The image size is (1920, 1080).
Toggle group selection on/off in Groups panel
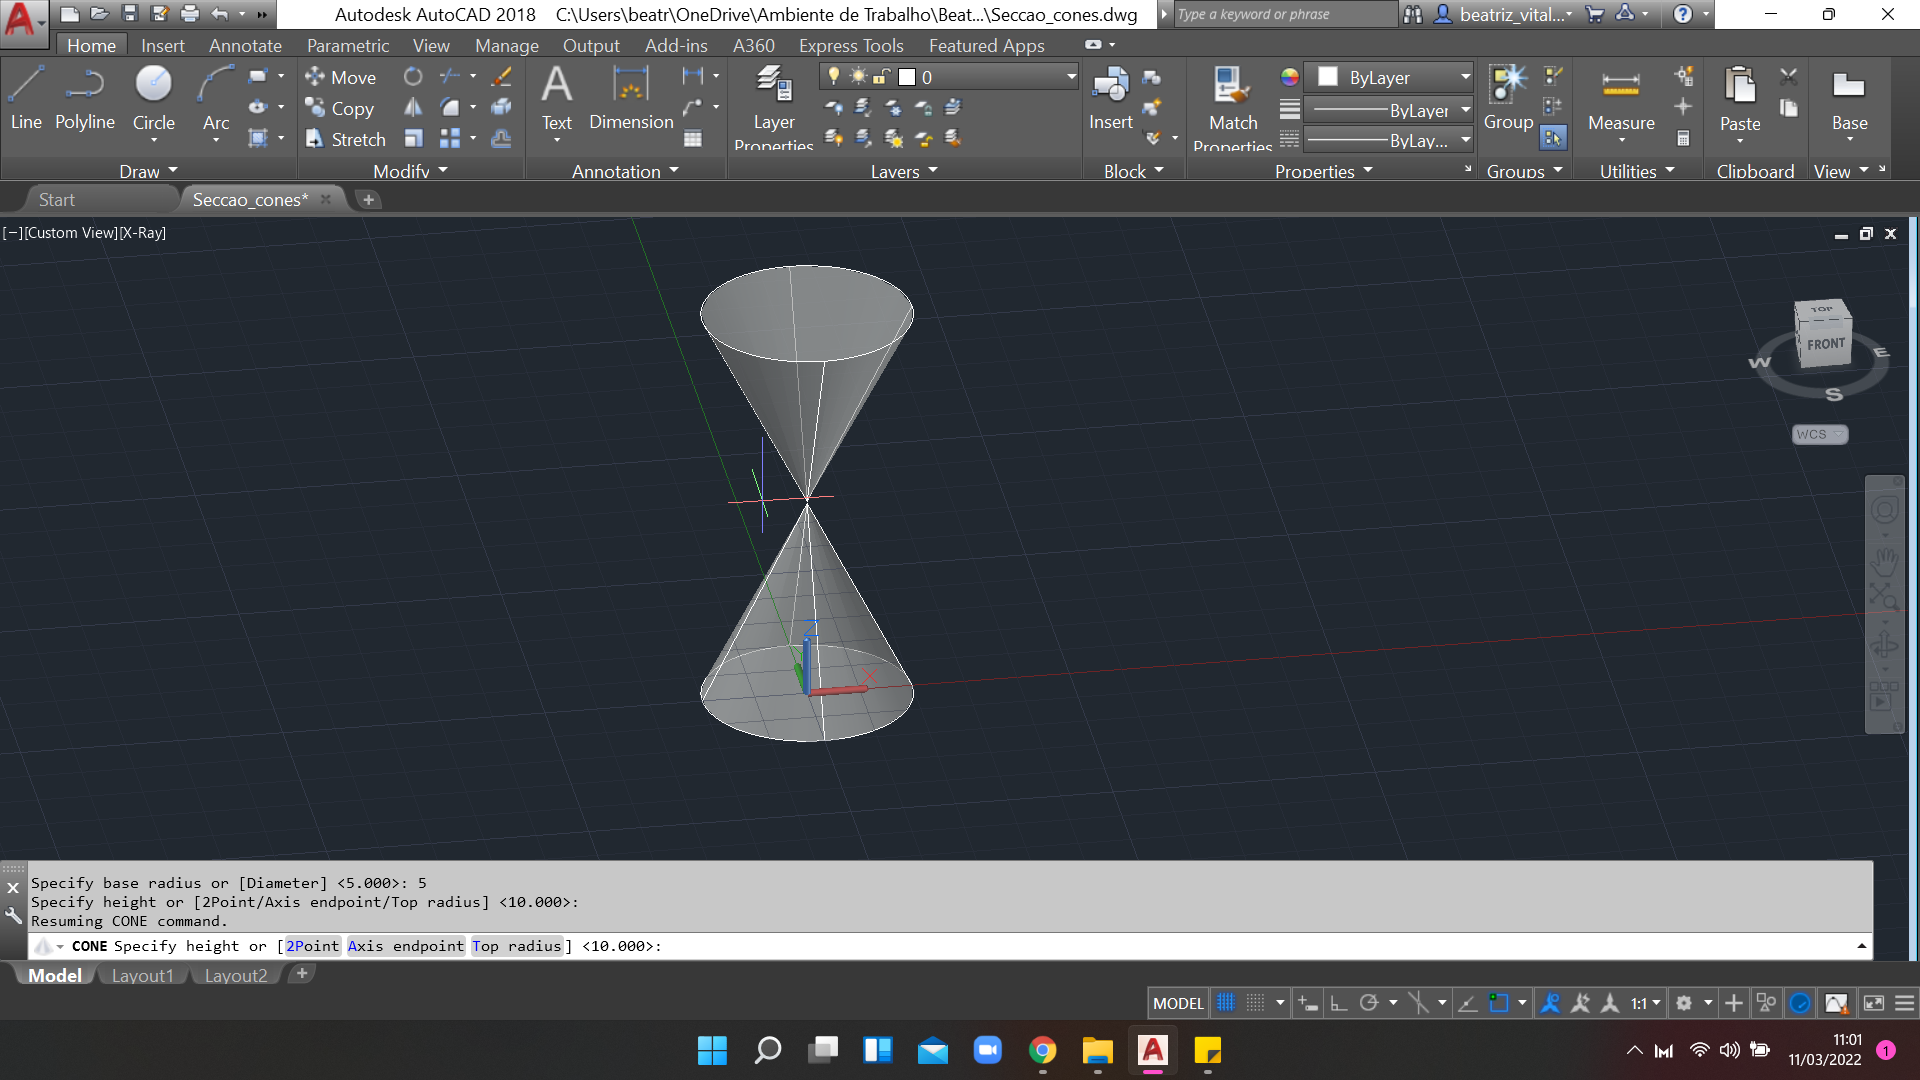(1553, 138)
